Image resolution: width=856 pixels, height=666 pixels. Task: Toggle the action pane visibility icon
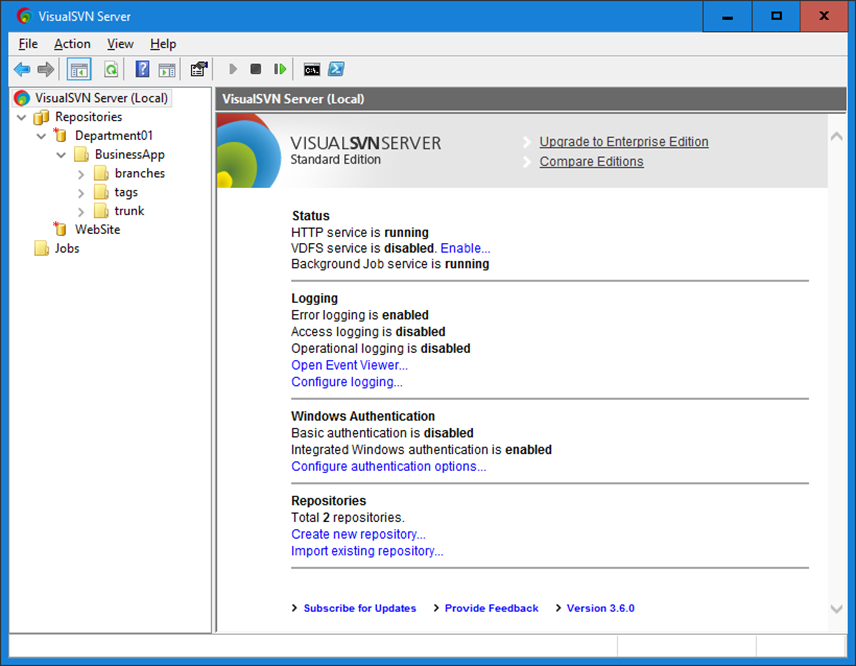(166, 69)
